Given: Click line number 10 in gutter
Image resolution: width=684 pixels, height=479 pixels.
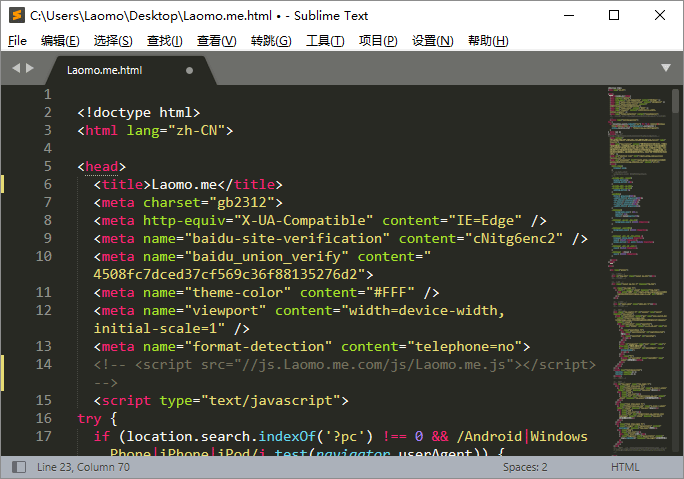Looking at the screenshot, I should tap(44, 256).
